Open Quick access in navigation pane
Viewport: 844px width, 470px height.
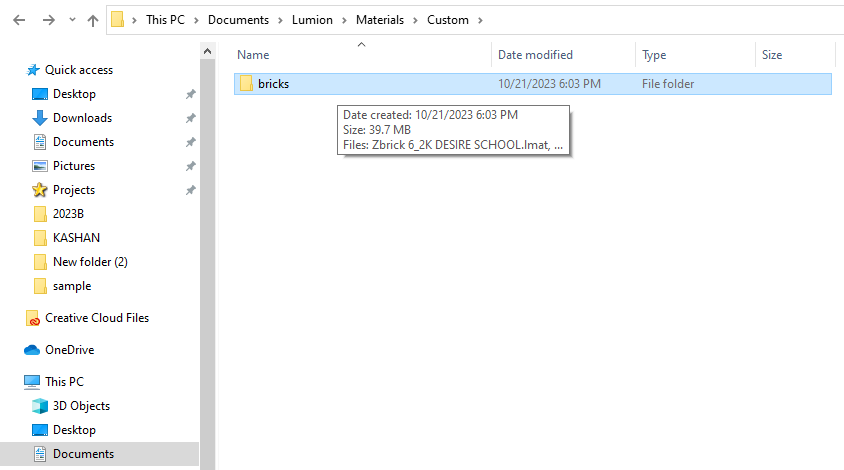79,70
